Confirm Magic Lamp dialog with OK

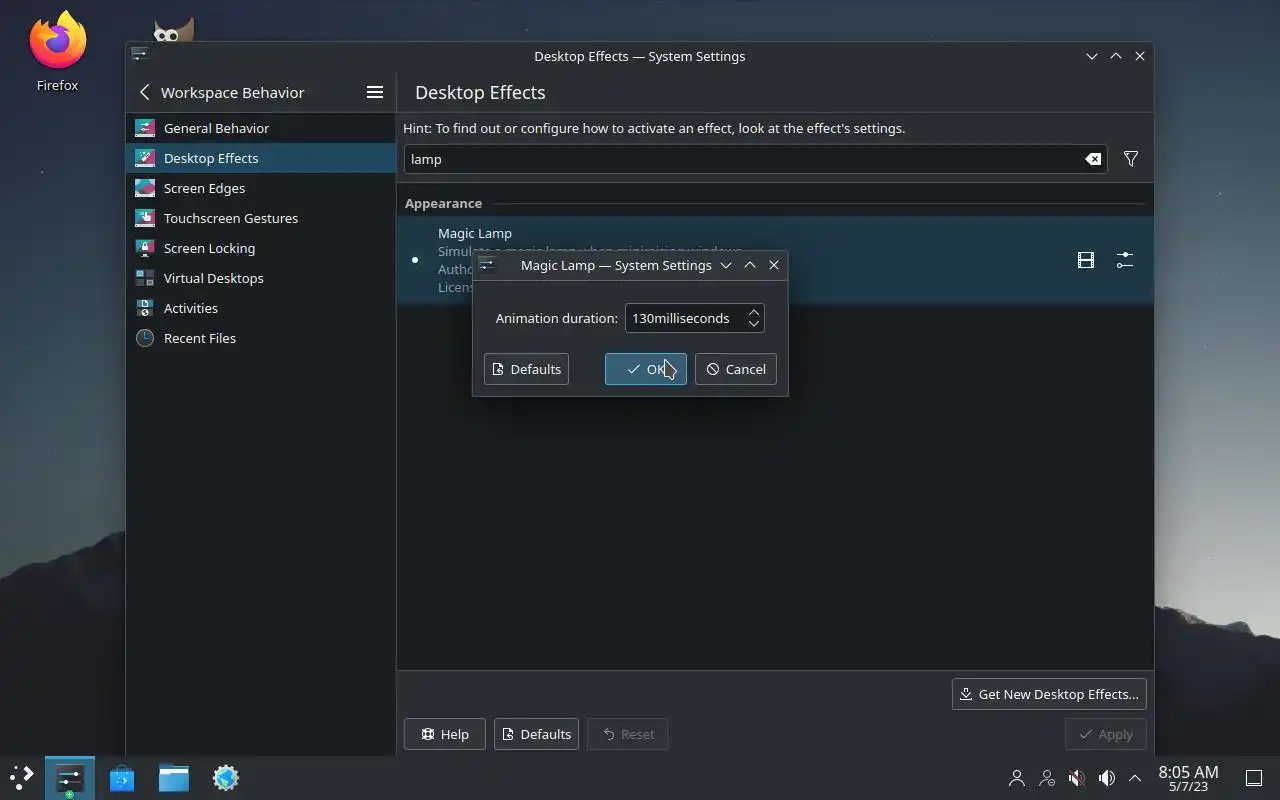click(x=646, y=369)
